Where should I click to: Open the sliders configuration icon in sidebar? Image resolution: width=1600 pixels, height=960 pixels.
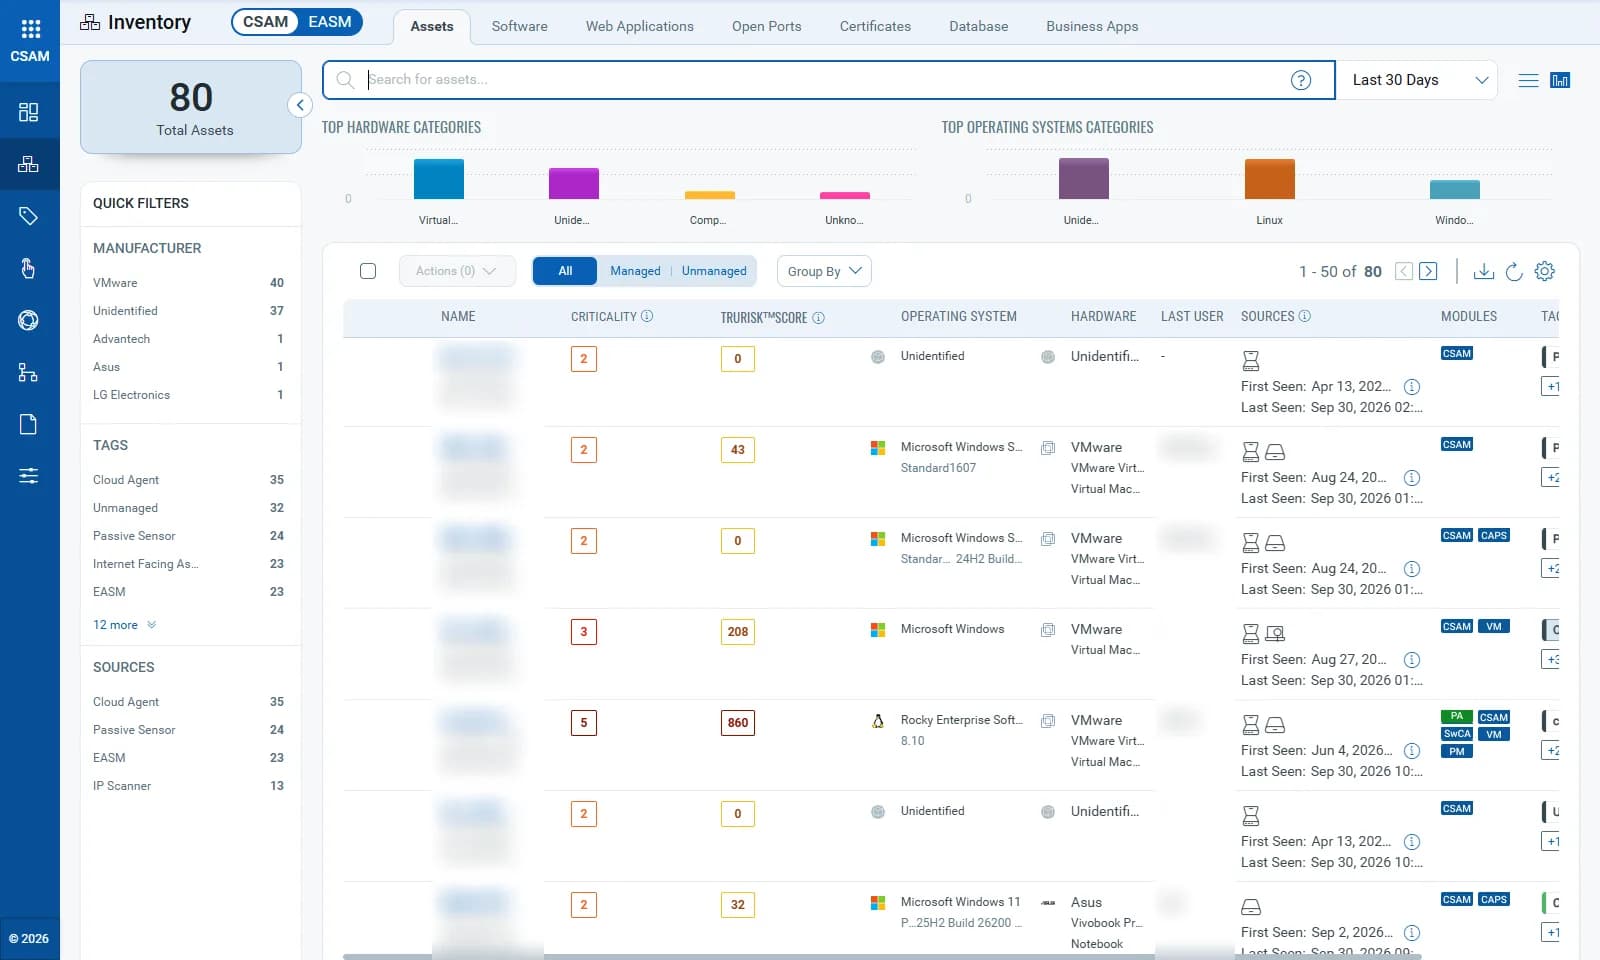point(29,476)
